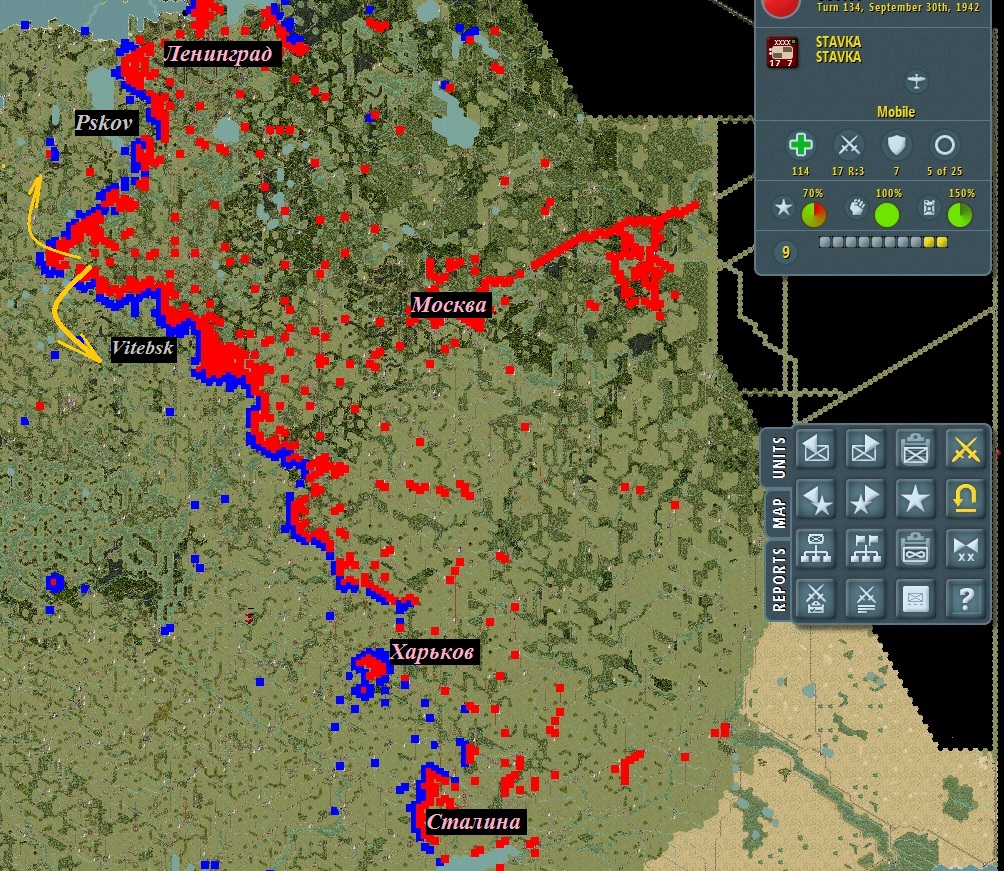Open crossed swords with checklist icon

[816, 599]
